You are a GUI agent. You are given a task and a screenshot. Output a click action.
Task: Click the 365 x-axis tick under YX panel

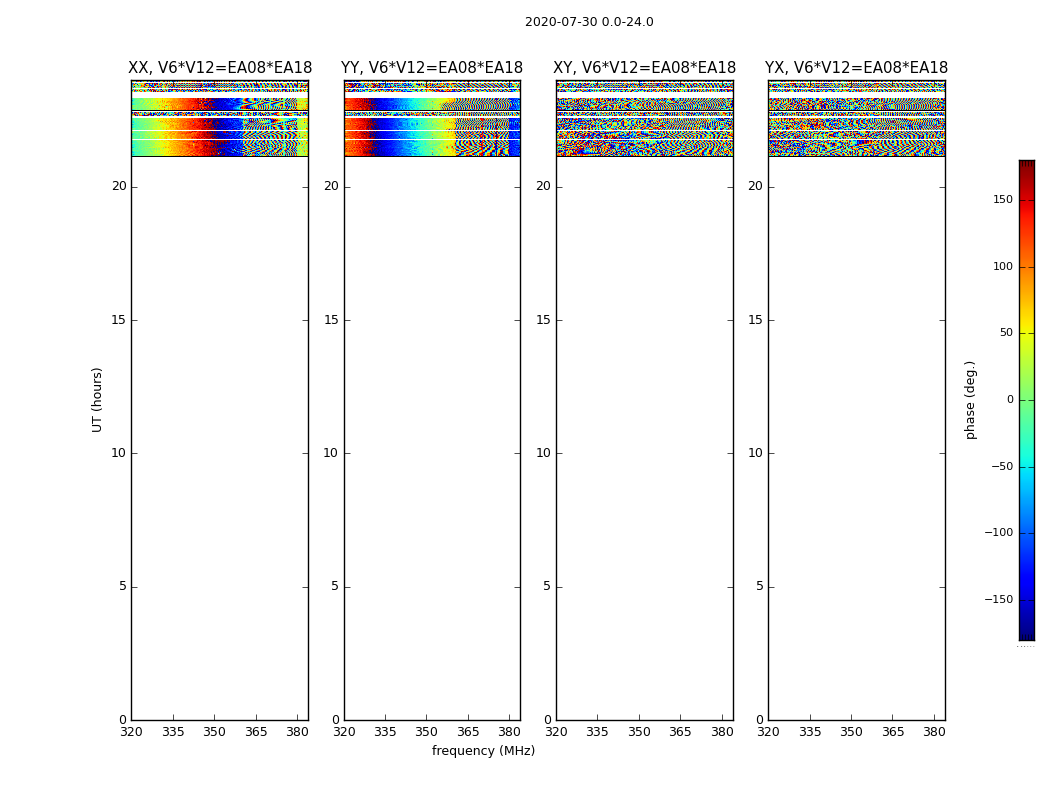tap(892, 732)
